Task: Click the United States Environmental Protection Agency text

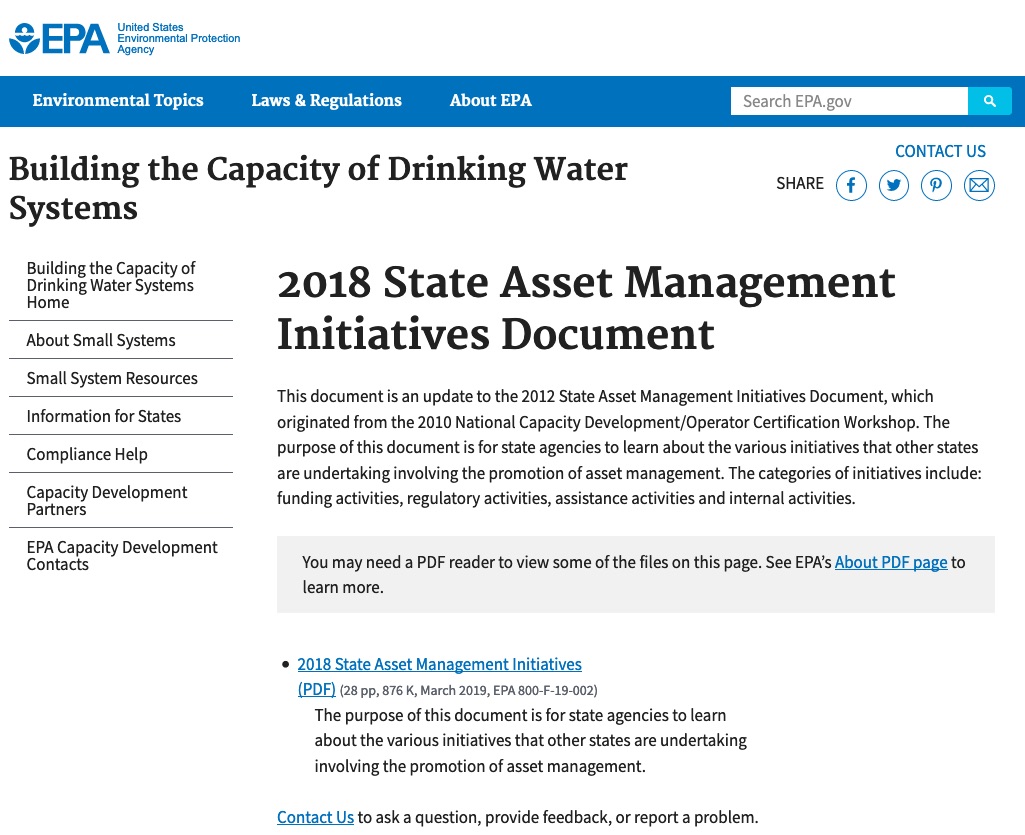Action: tap(178, 39)
